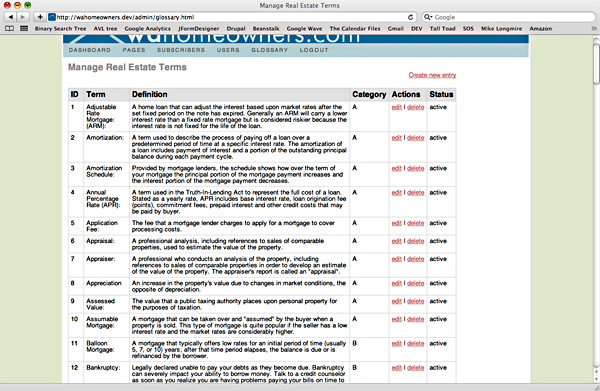Viewport: 600px width, 391px height.
Task: Open the Mike Longmire bookmark
Action: coord(501,29)
